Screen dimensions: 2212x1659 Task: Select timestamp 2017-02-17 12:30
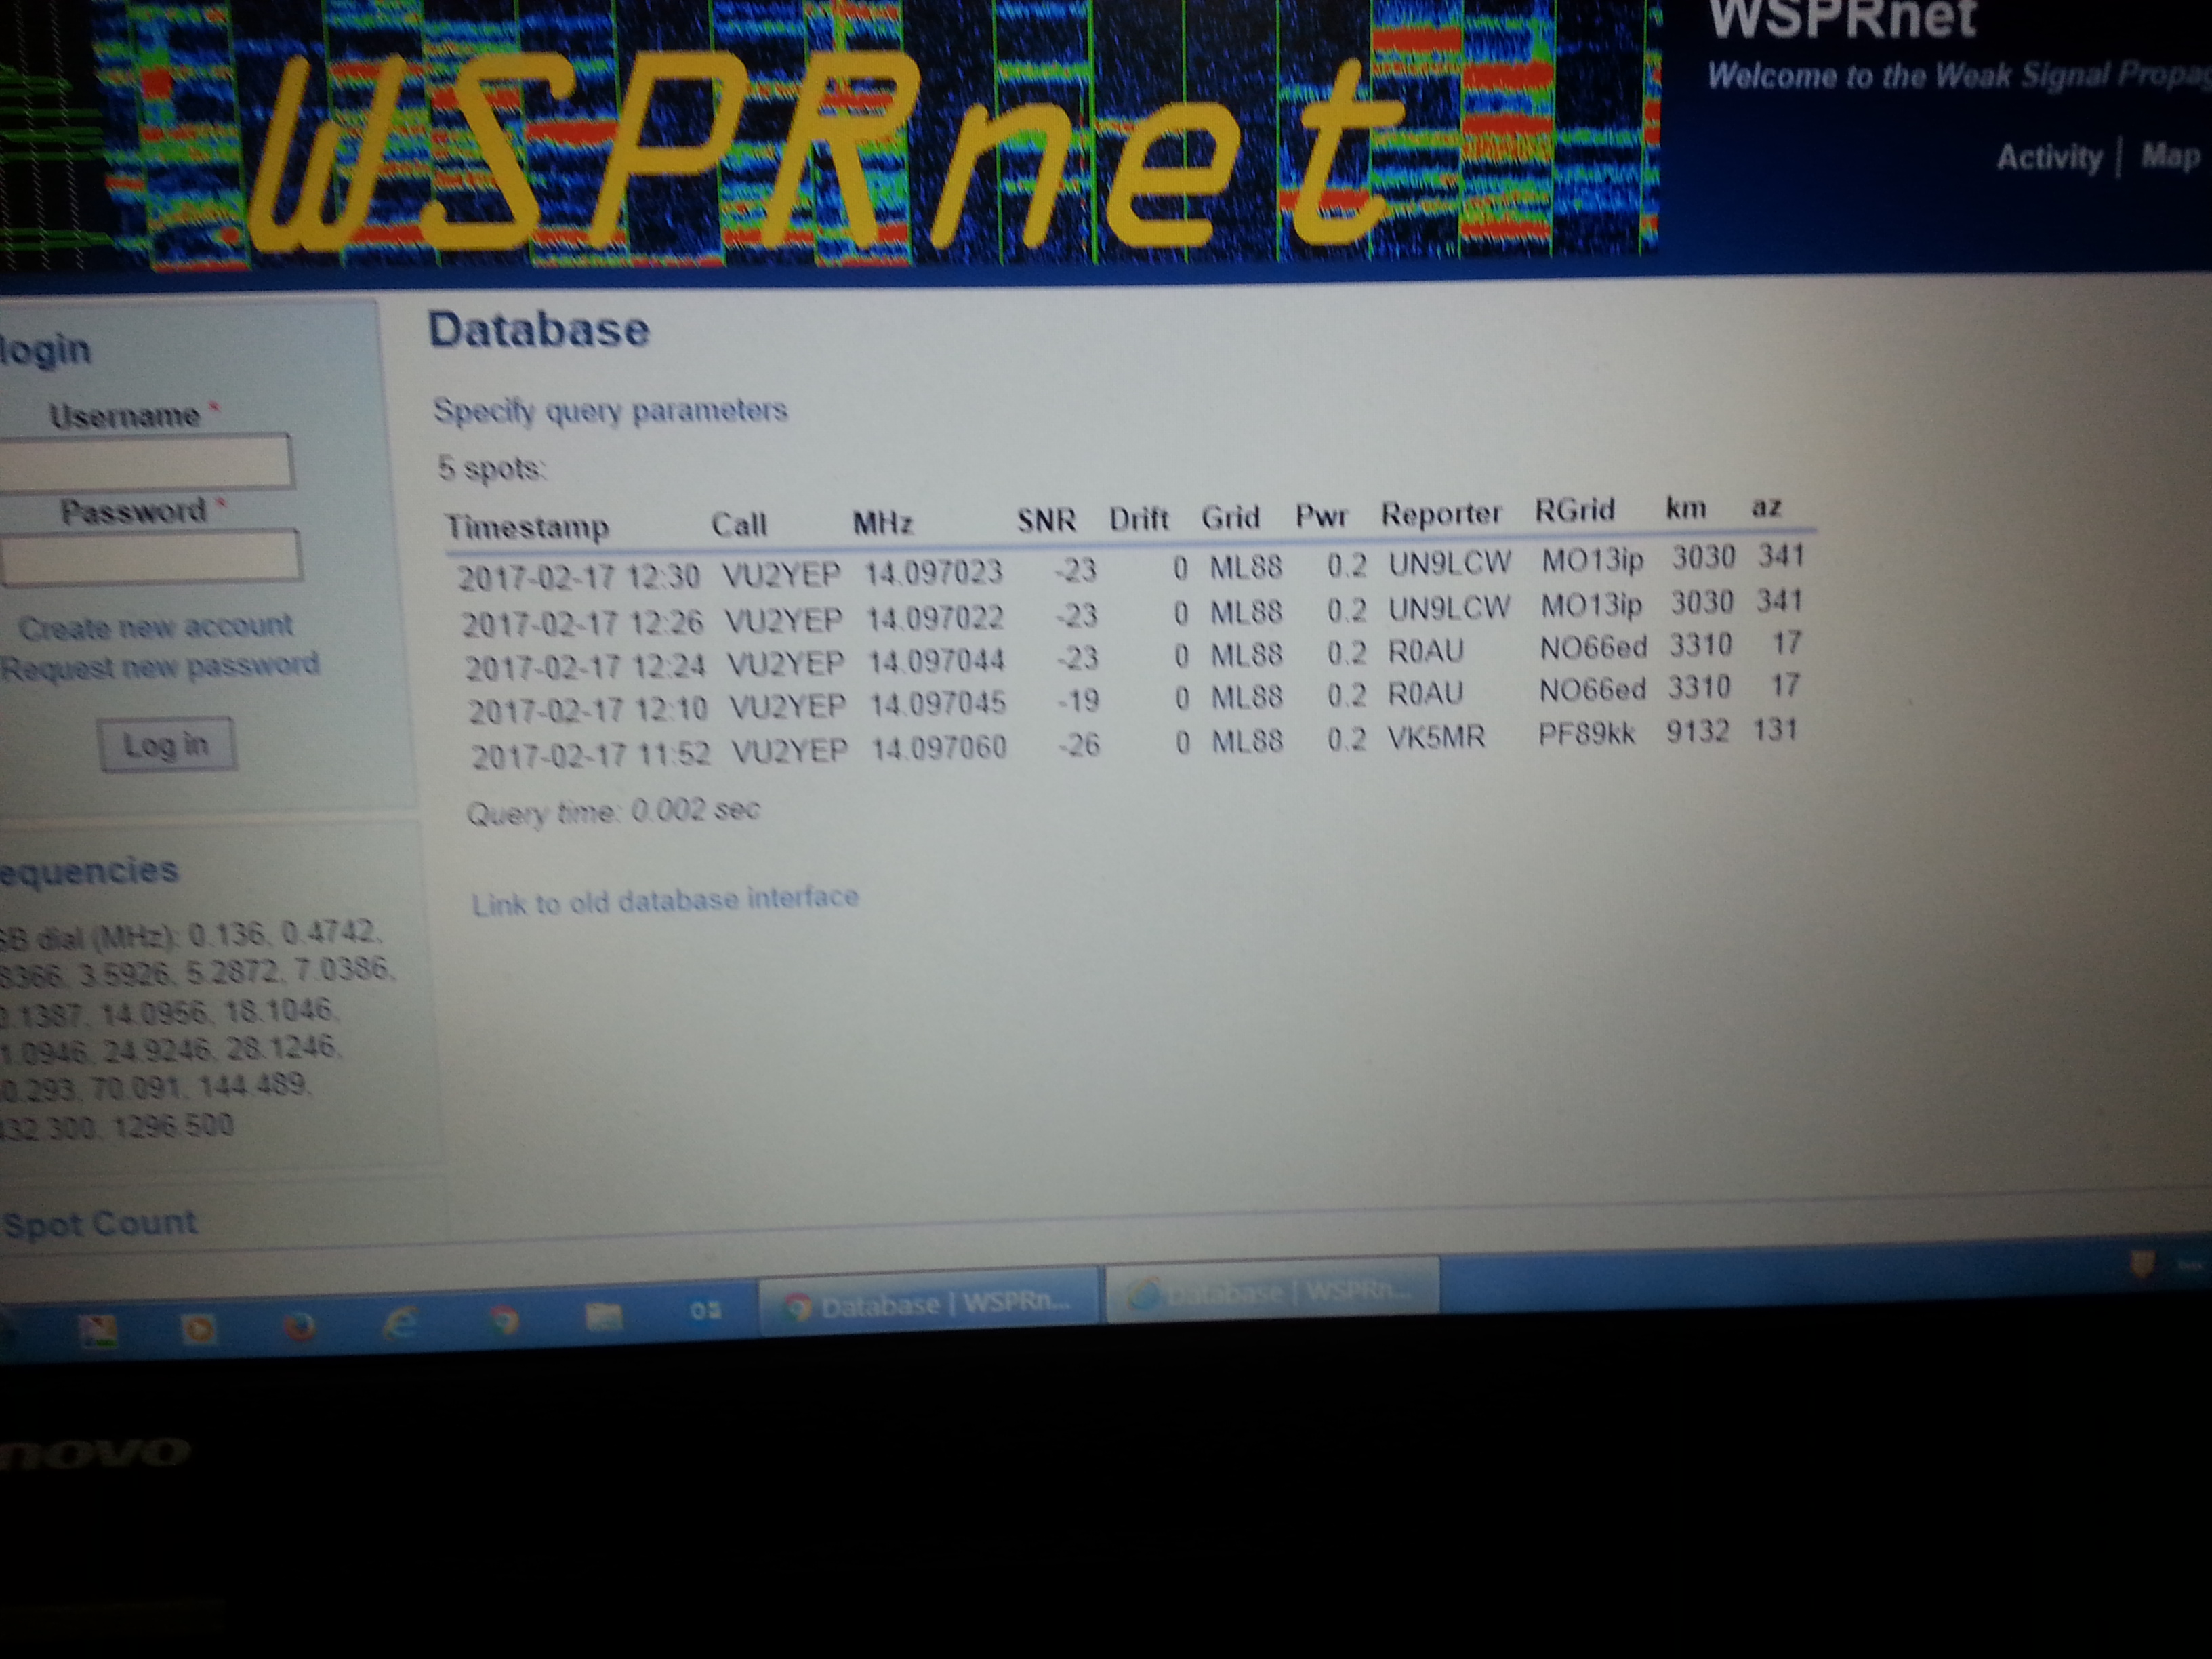579,577
